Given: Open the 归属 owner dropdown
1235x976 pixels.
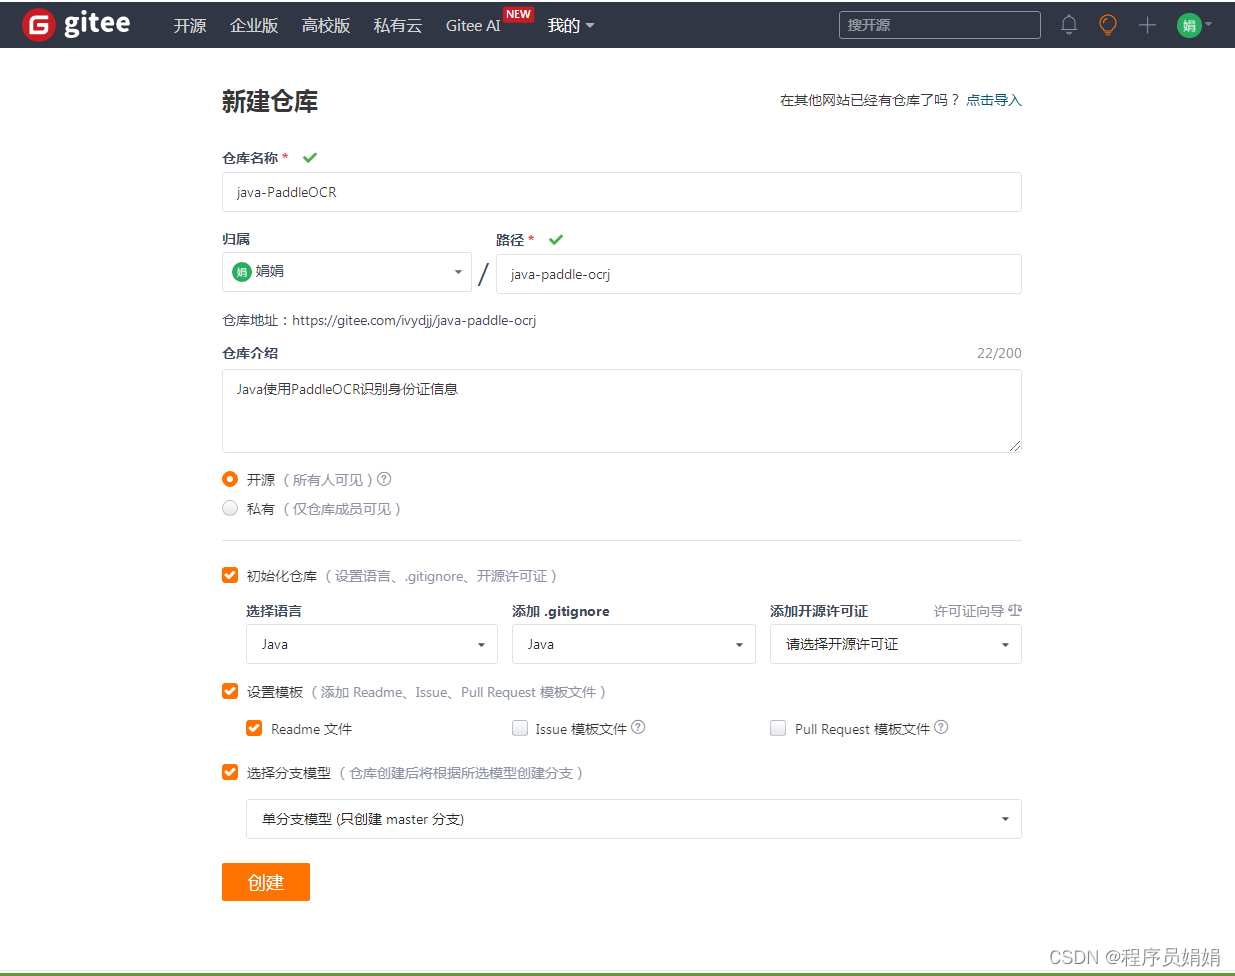Looking at the screenshot, I should point(347,272).
